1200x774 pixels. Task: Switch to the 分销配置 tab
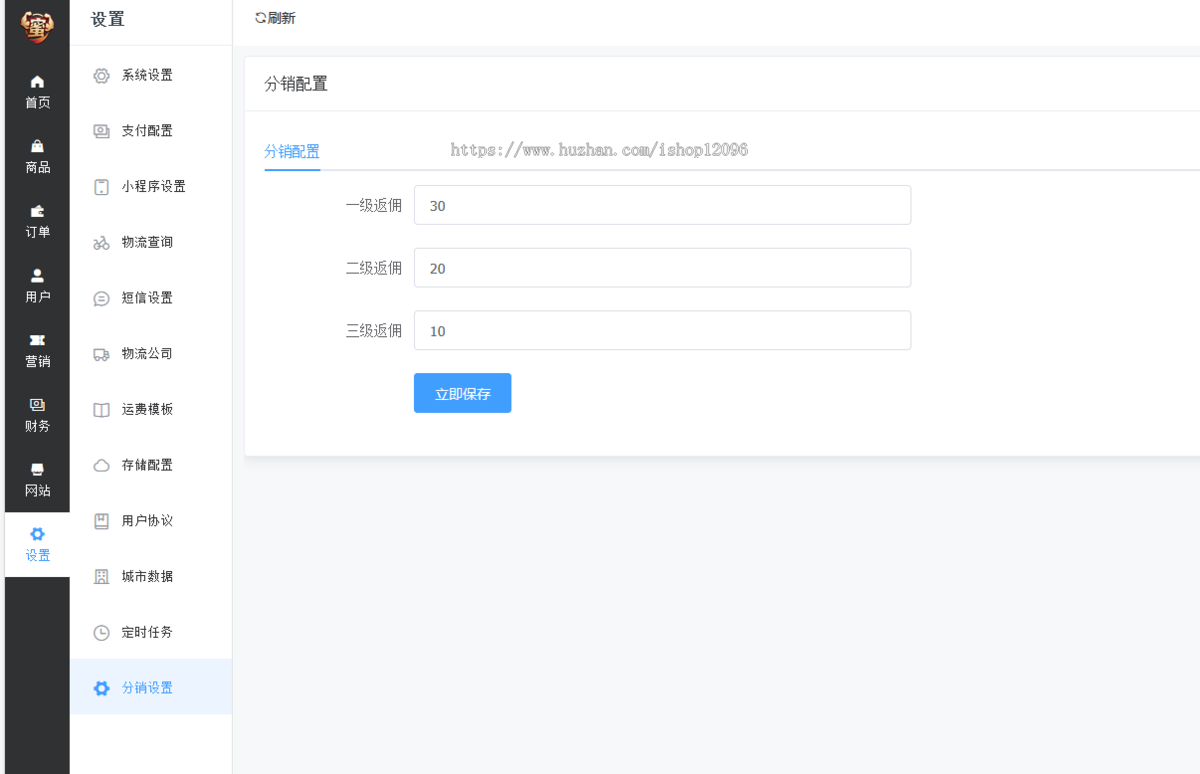[x=292, y=152]
